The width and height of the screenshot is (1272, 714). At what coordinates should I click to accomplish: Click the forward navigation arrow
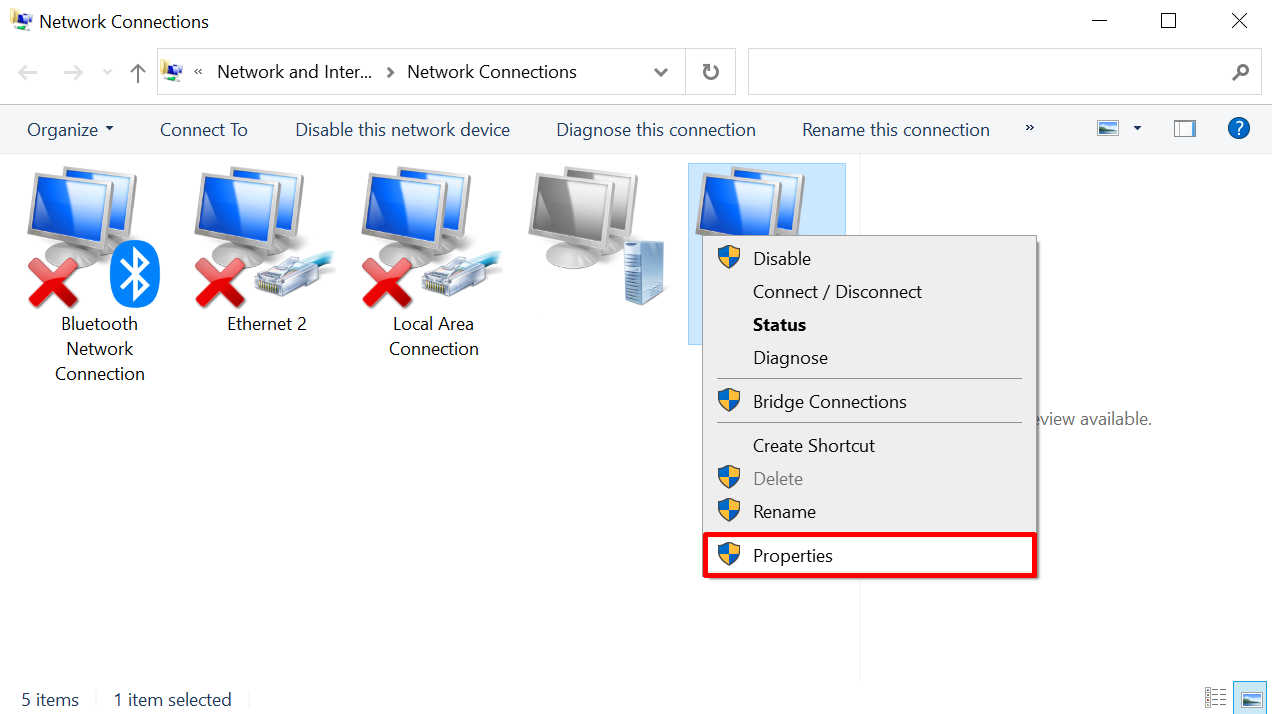(72, 71)
